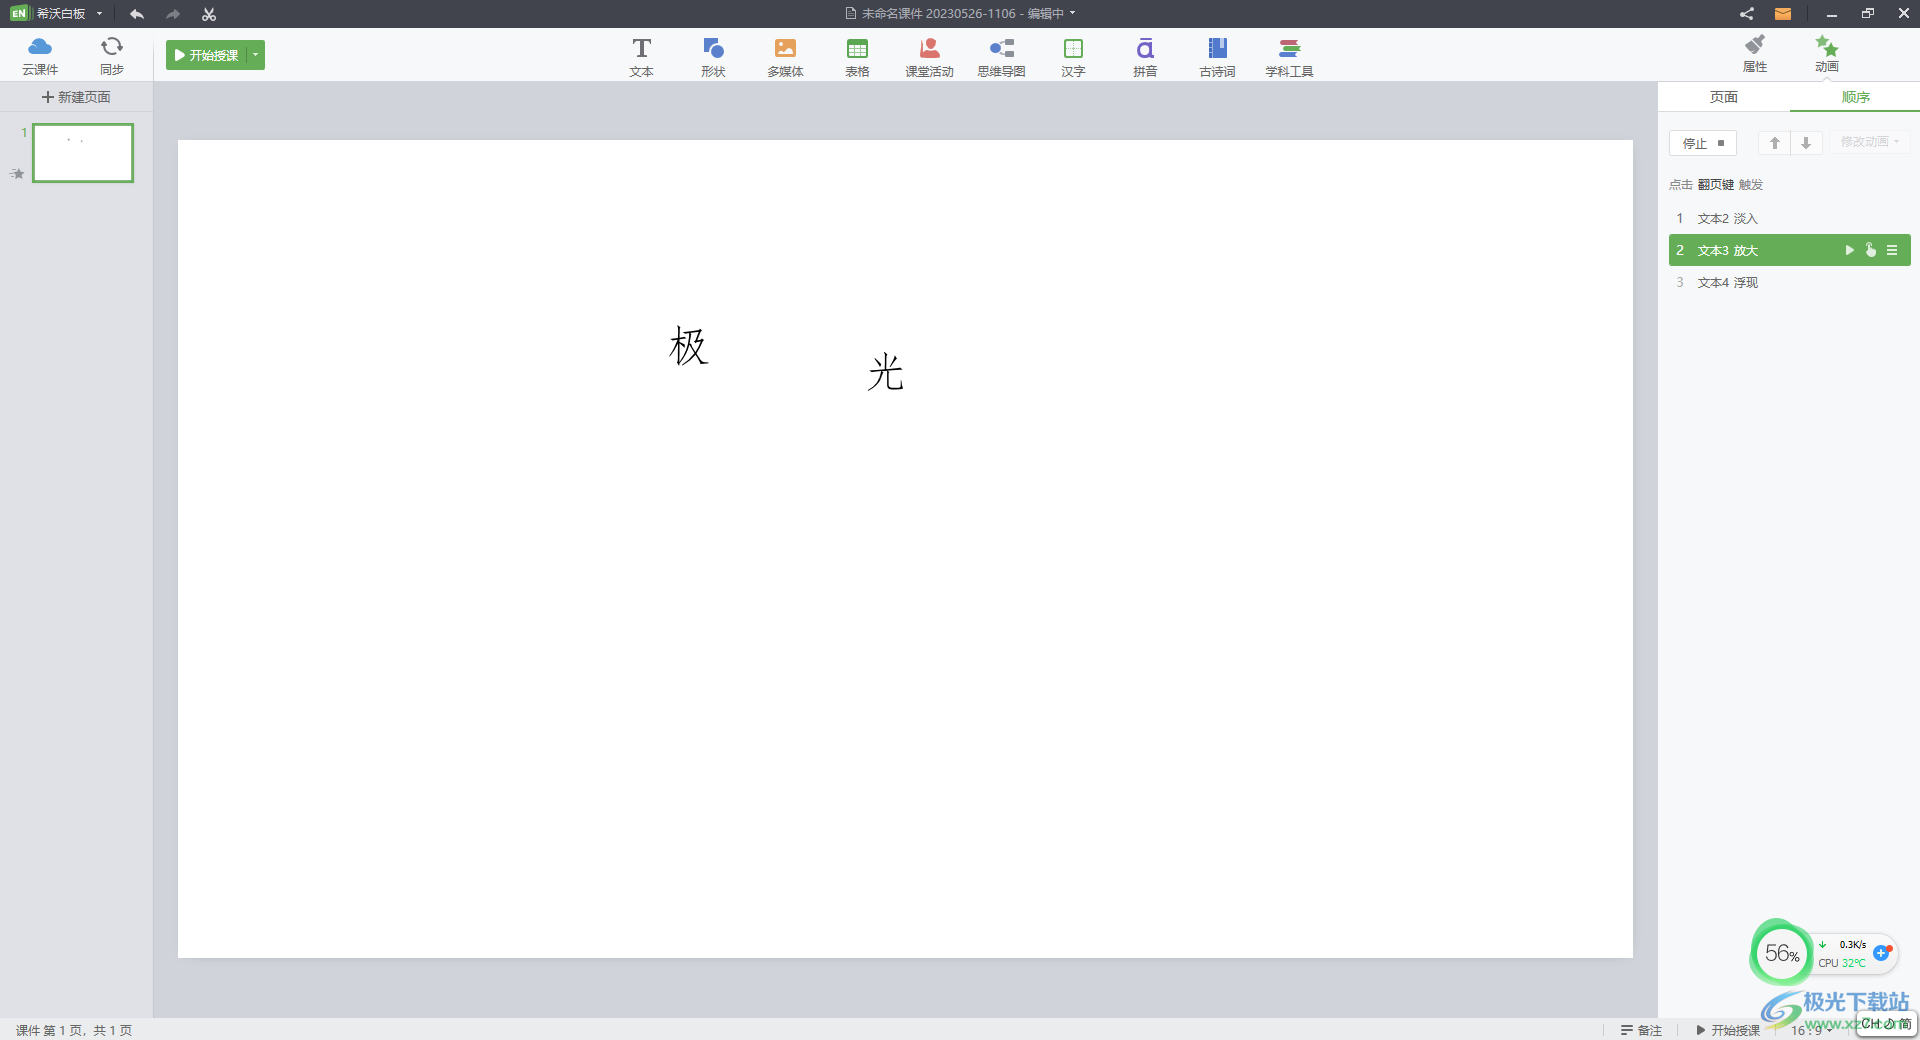Viewport: 1920px width, 1040px height.
Task: Select the 拼音 pinyin tool
Action: point(1145,57)
